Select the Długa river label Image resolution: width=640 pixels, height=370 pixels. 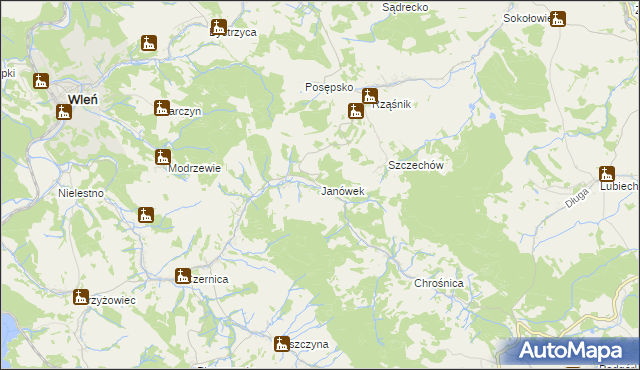pyautogui.click(x=577, y=199)
